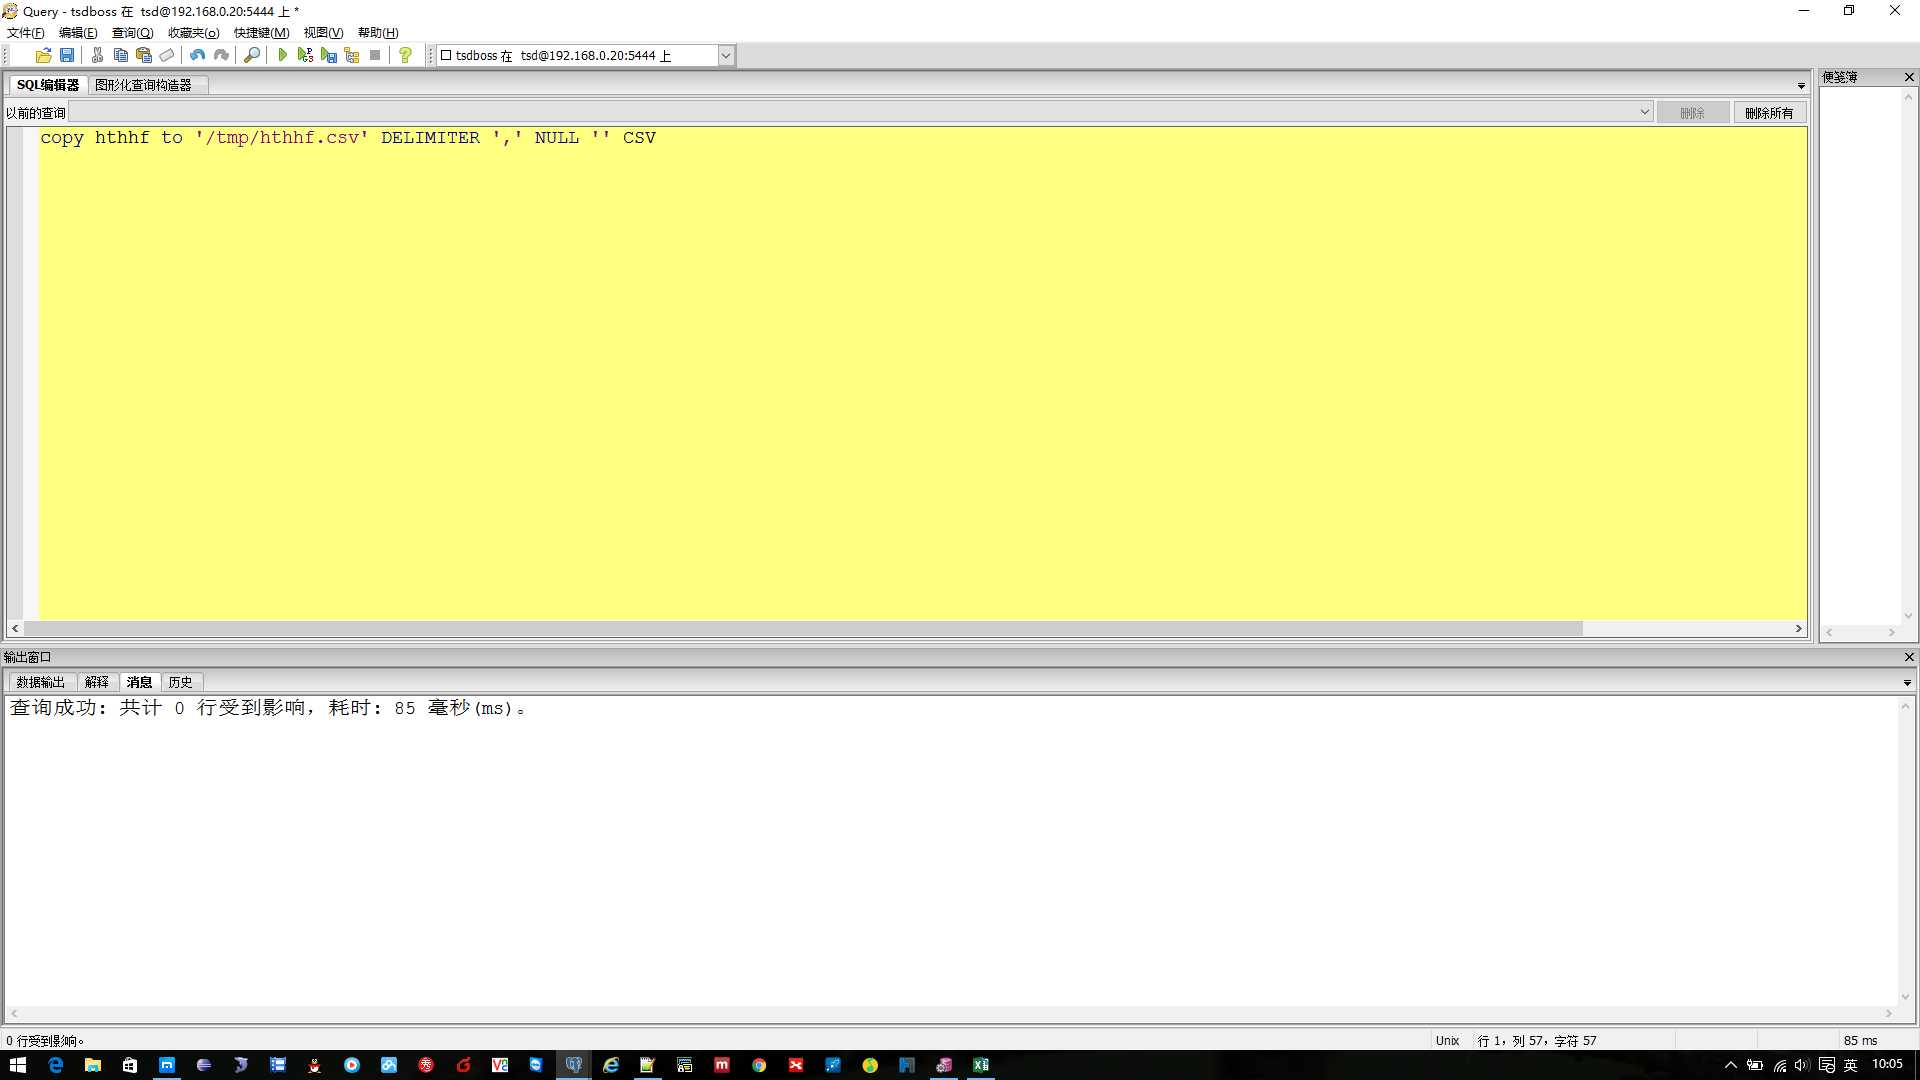Click the Undo arrow icon

pos(198,56)
